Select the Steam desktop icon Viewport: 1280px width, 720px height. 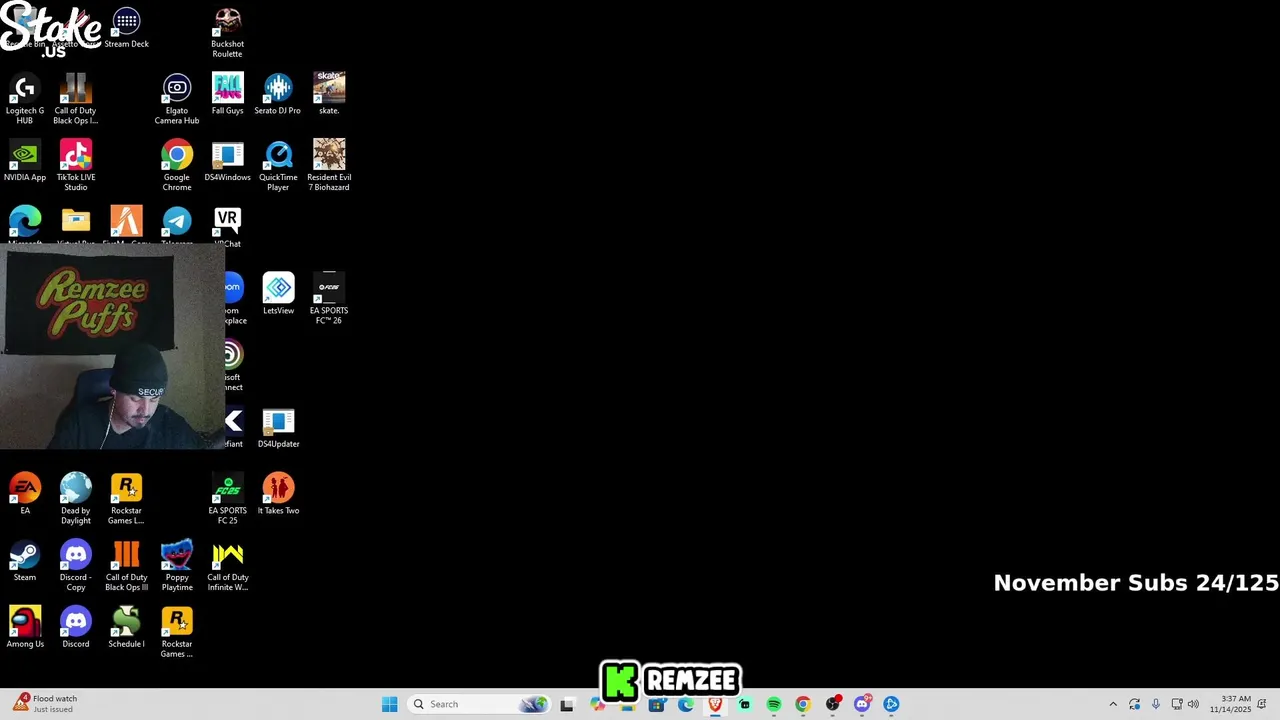[25, 560]
